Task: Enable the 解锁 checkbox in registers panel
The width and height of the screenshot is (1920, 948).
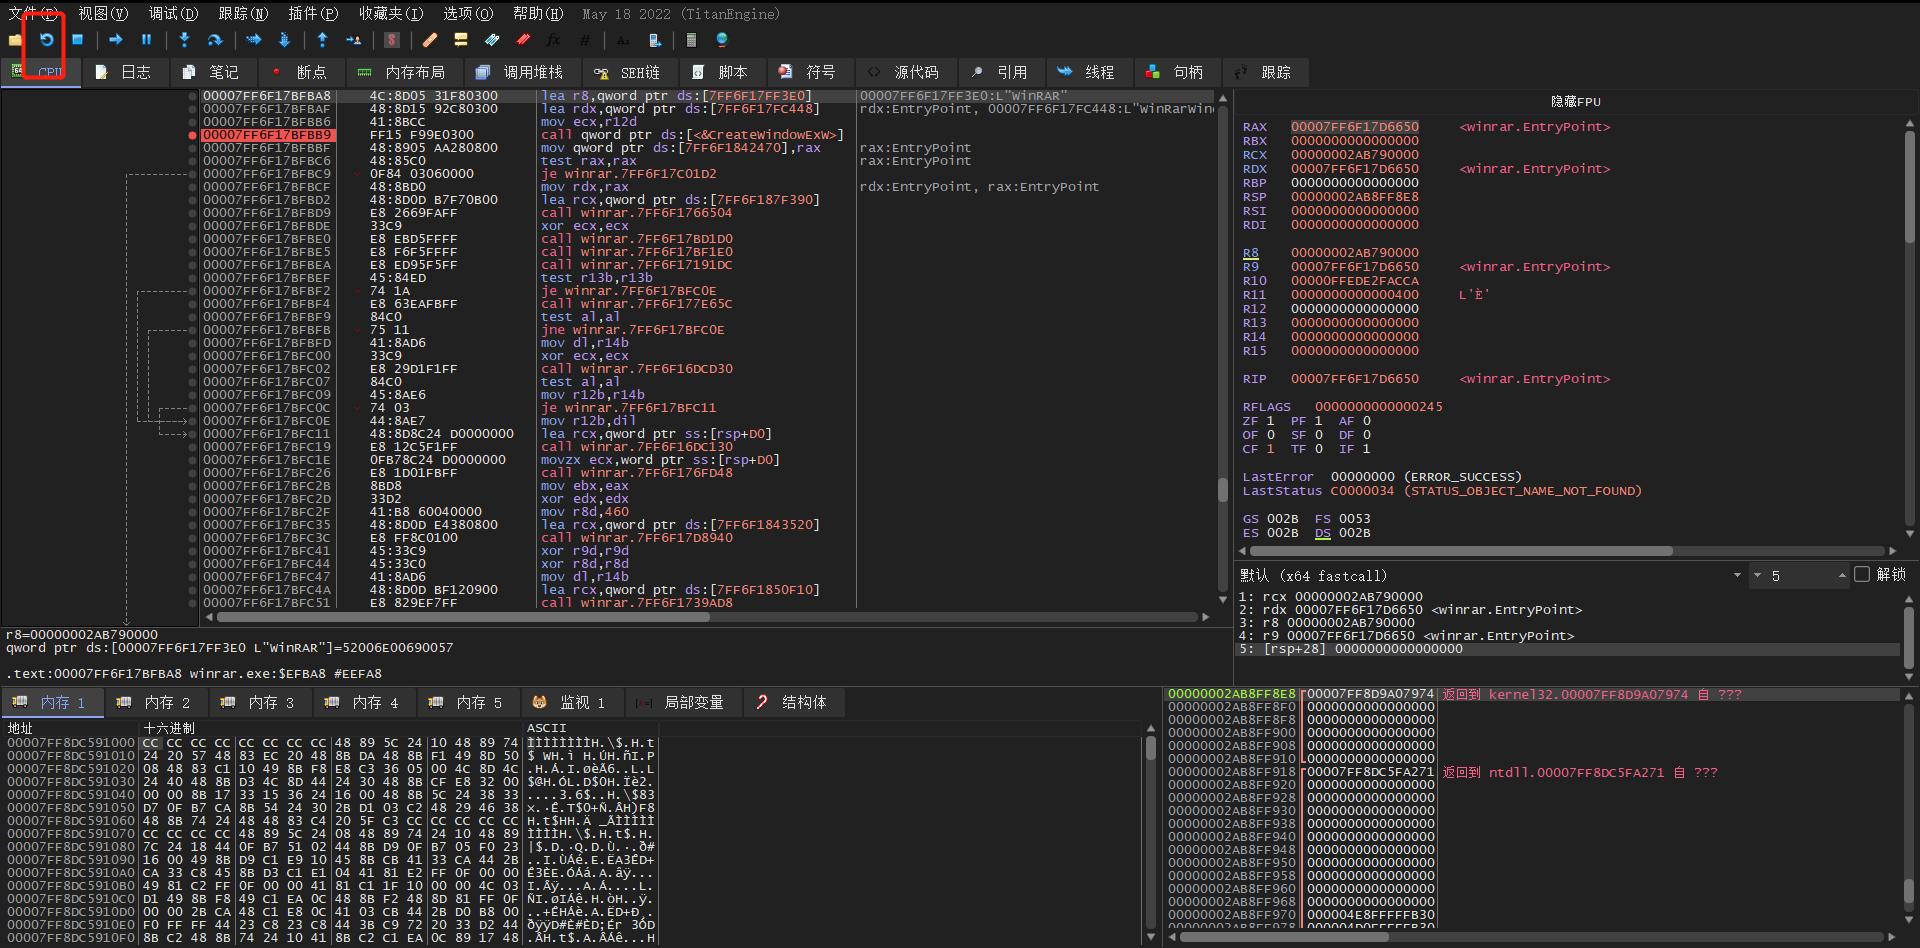Action: pyautogui.click(x=1862, y=575)
